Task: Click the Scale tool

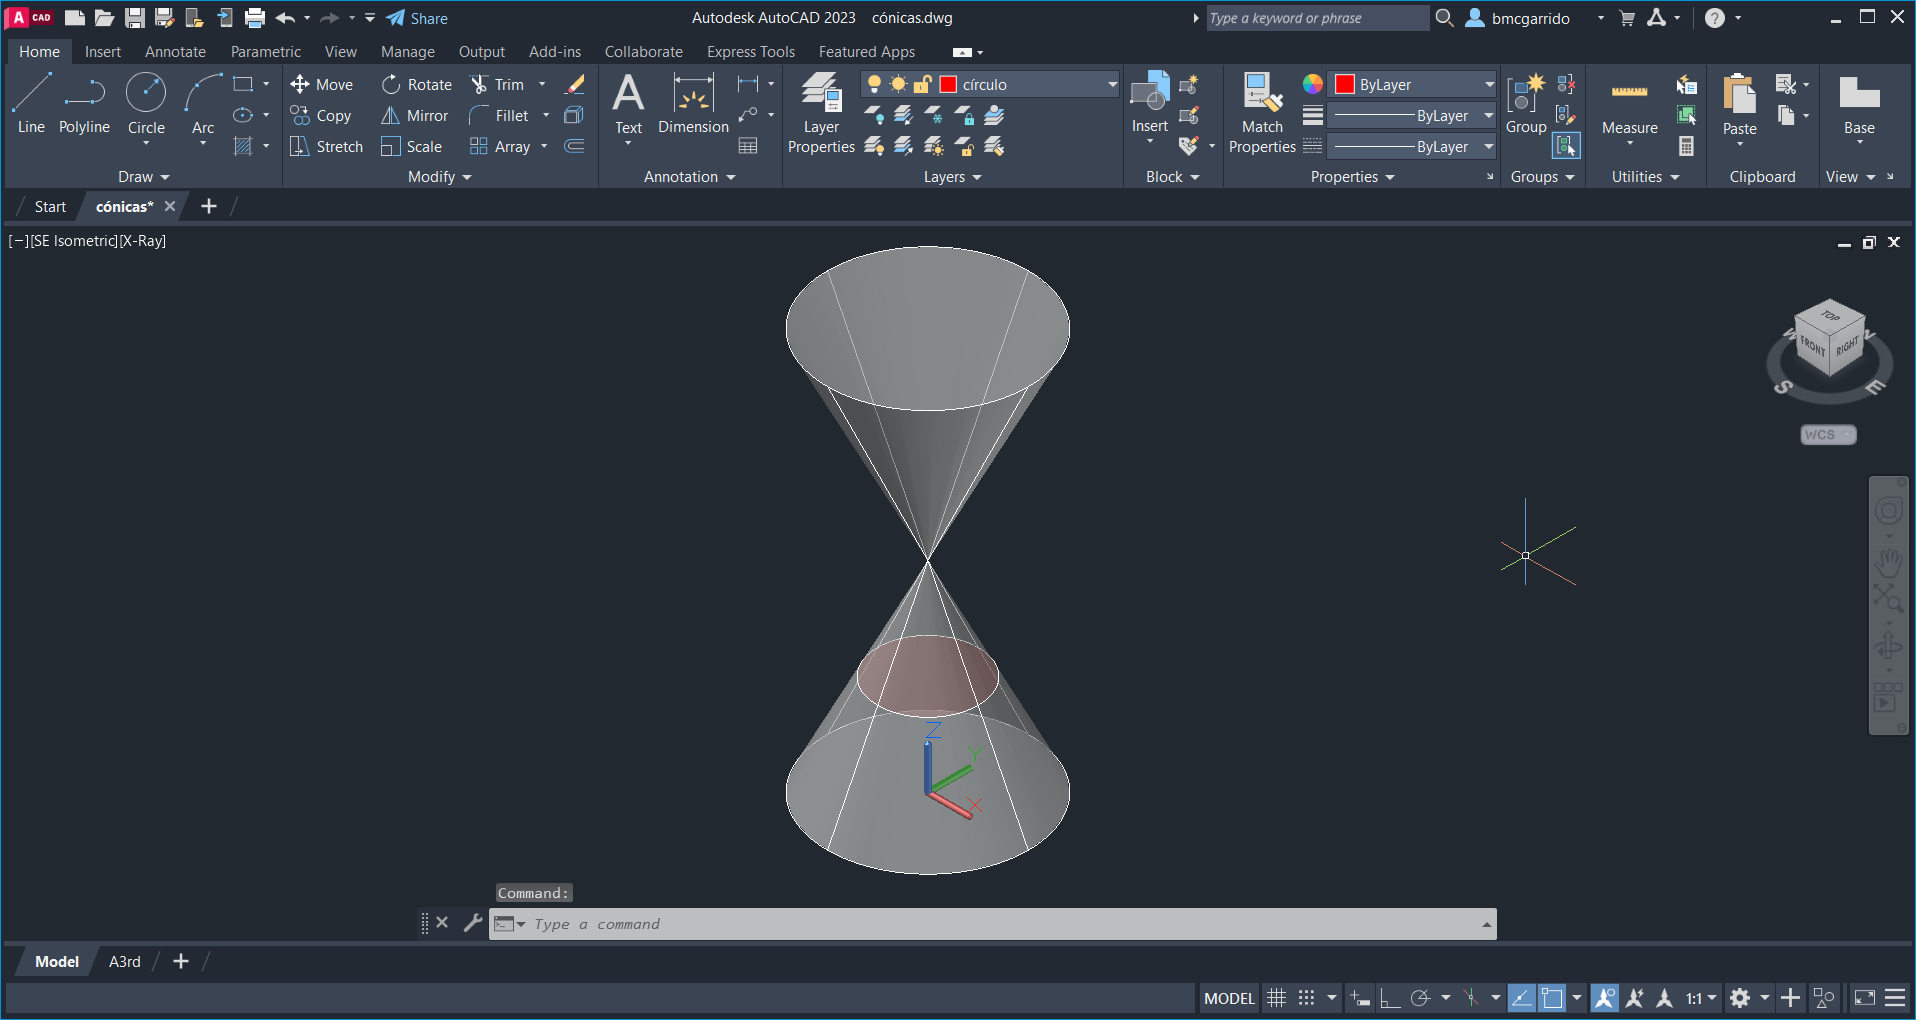Action: click(x=412, y=147)
